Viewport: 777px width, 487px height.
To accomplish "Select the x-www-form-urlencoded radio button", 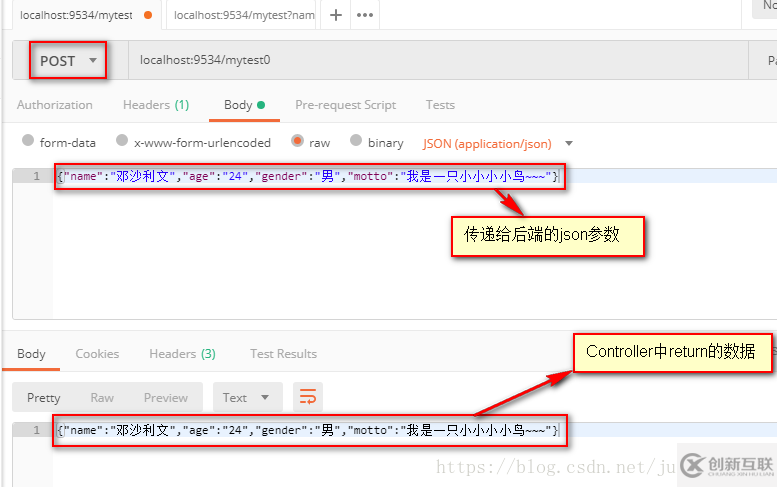I will (x=122, y=141).
